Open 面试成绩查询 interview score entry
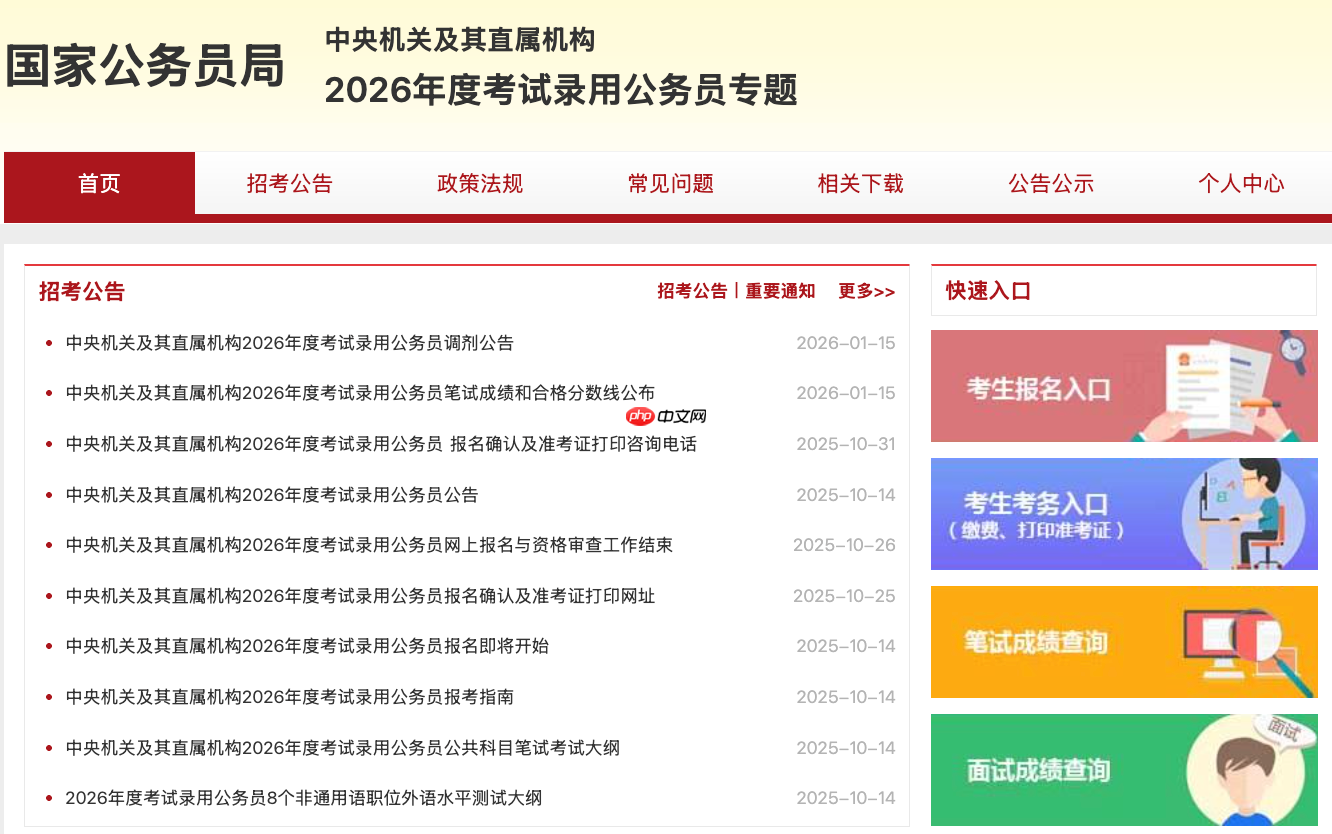The height and width of the screenshot is (834, 1332). [x=1124, y=770]
